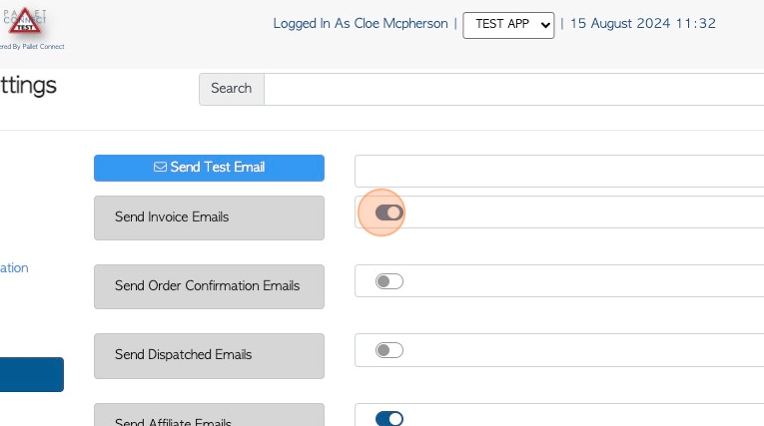Viewport: 764px width, 426px height.
Task: Open the TEST APP dropdown
Action: coord(508,25)
